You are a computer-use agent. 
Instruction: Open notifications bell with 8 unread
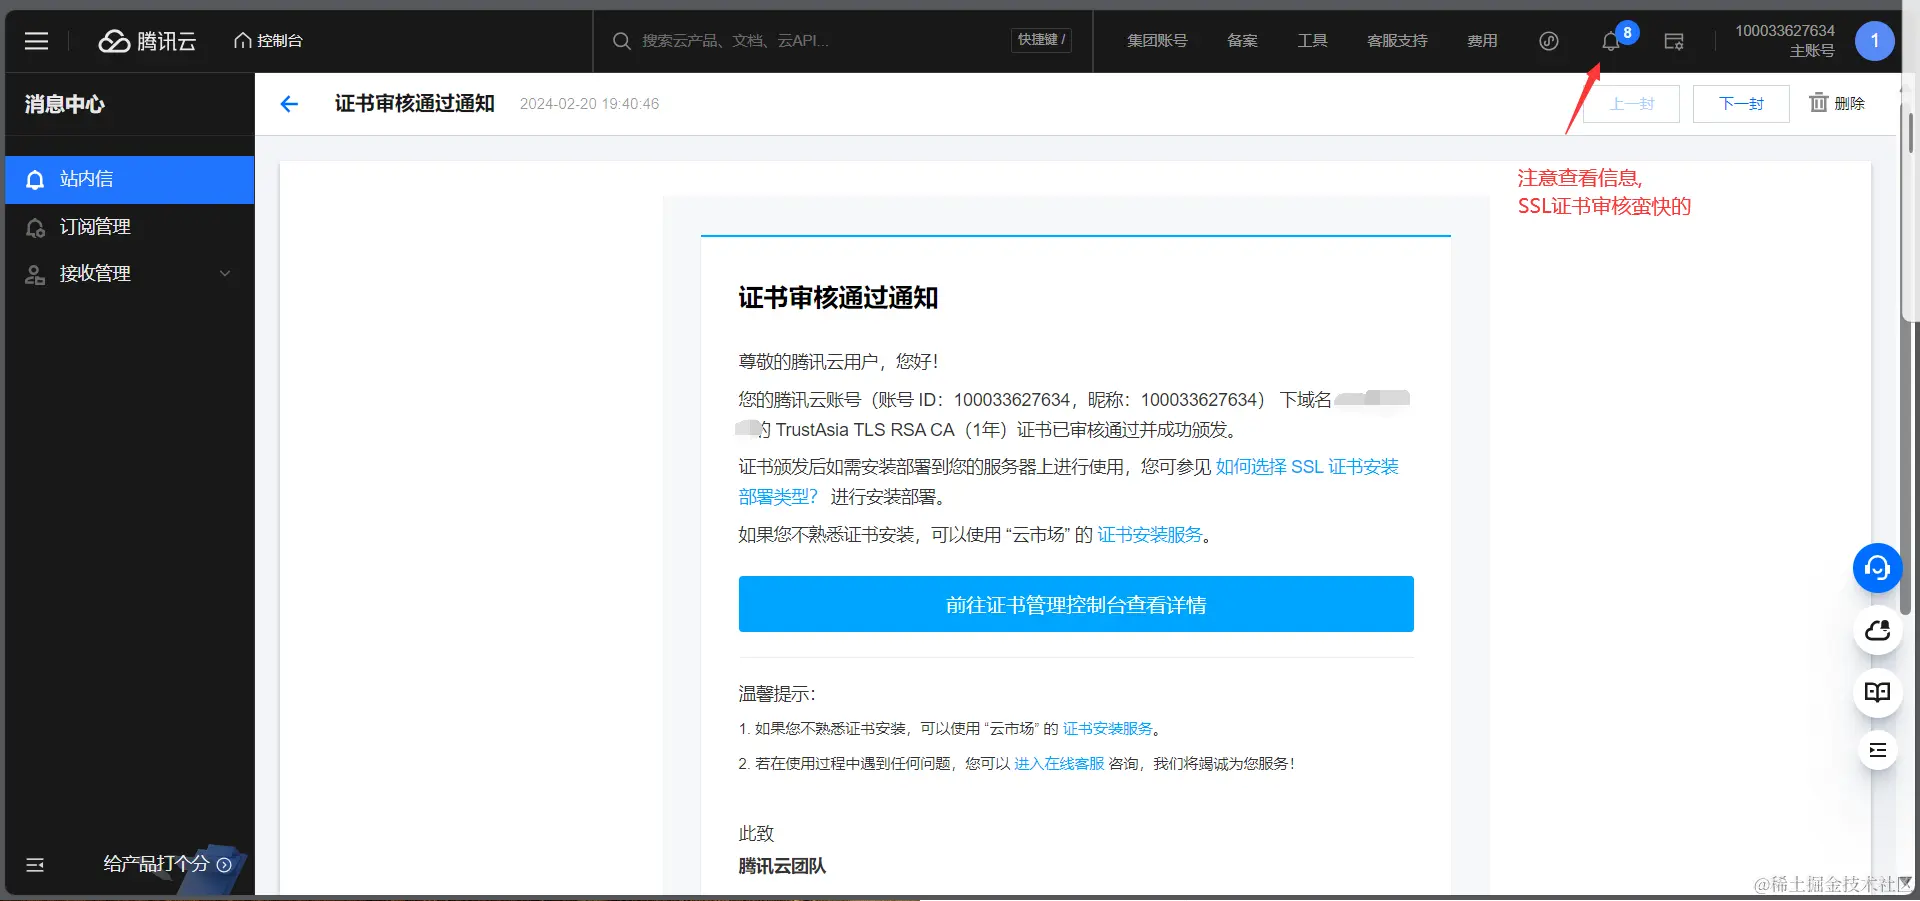tap(1612, 41)
